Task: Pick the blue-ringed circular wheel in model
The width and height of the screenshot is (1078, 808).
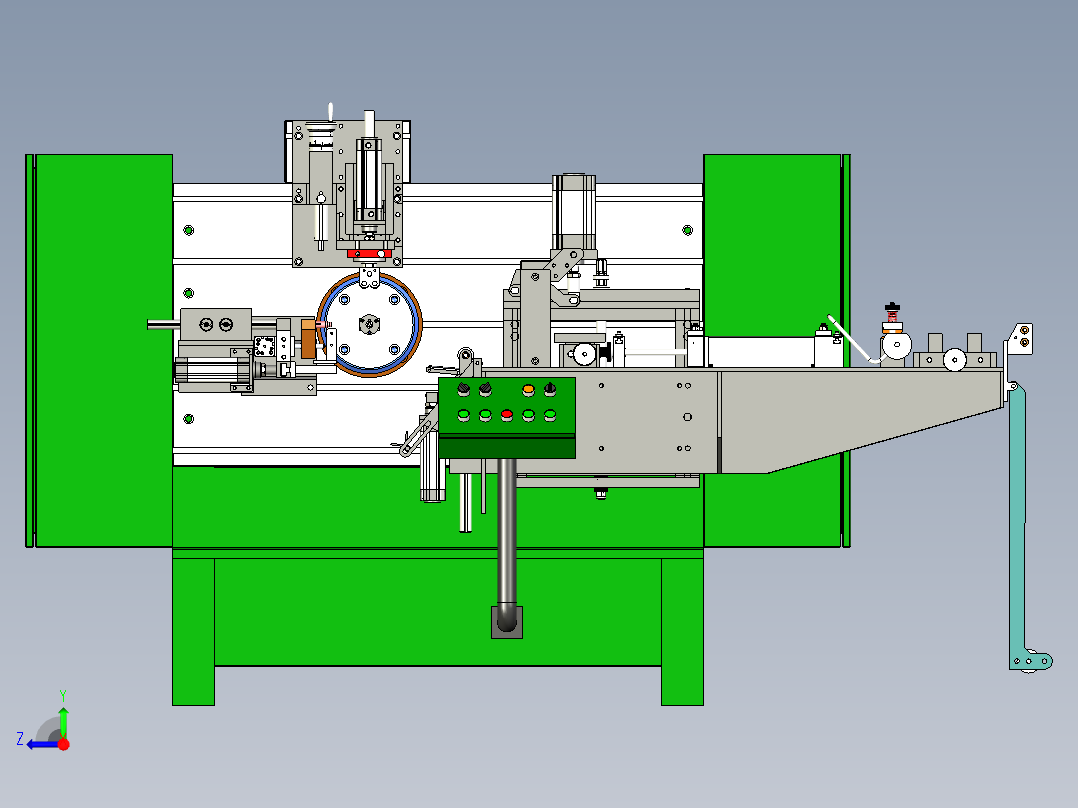Action: 370,325
